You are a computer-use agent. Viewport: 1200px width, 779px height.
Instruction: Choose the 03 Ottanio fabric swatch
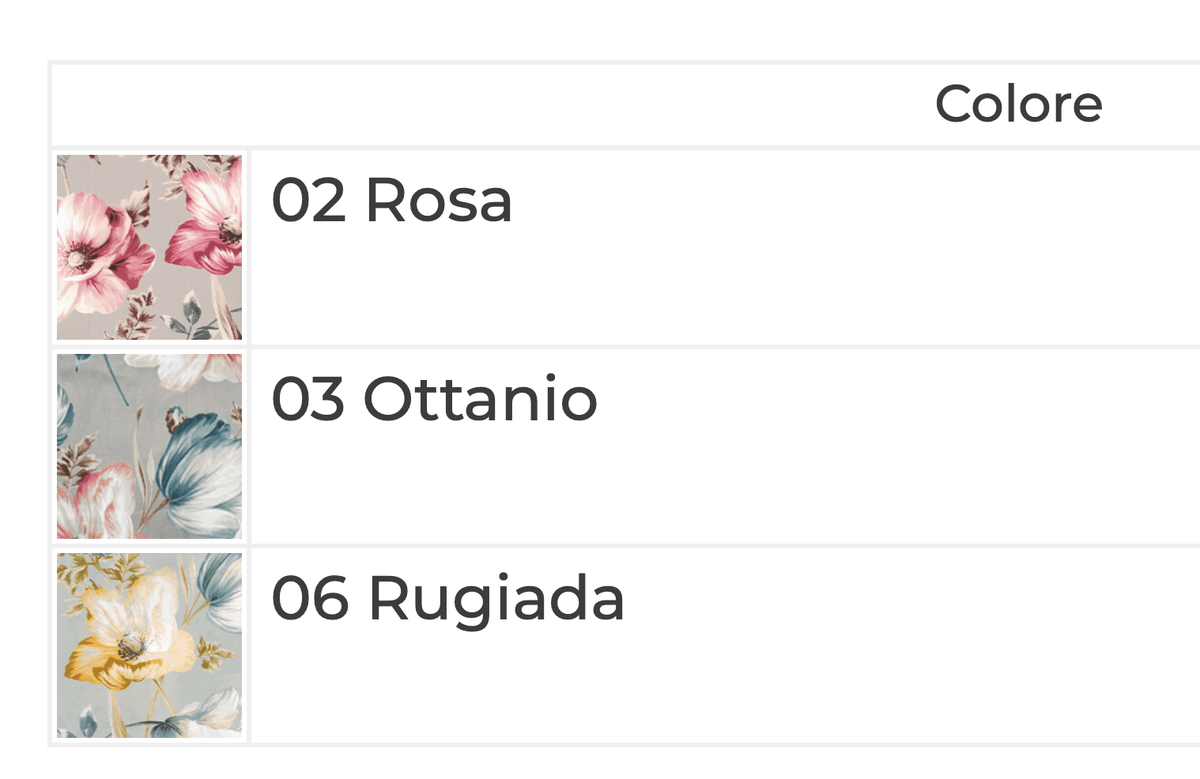(149, 446)
